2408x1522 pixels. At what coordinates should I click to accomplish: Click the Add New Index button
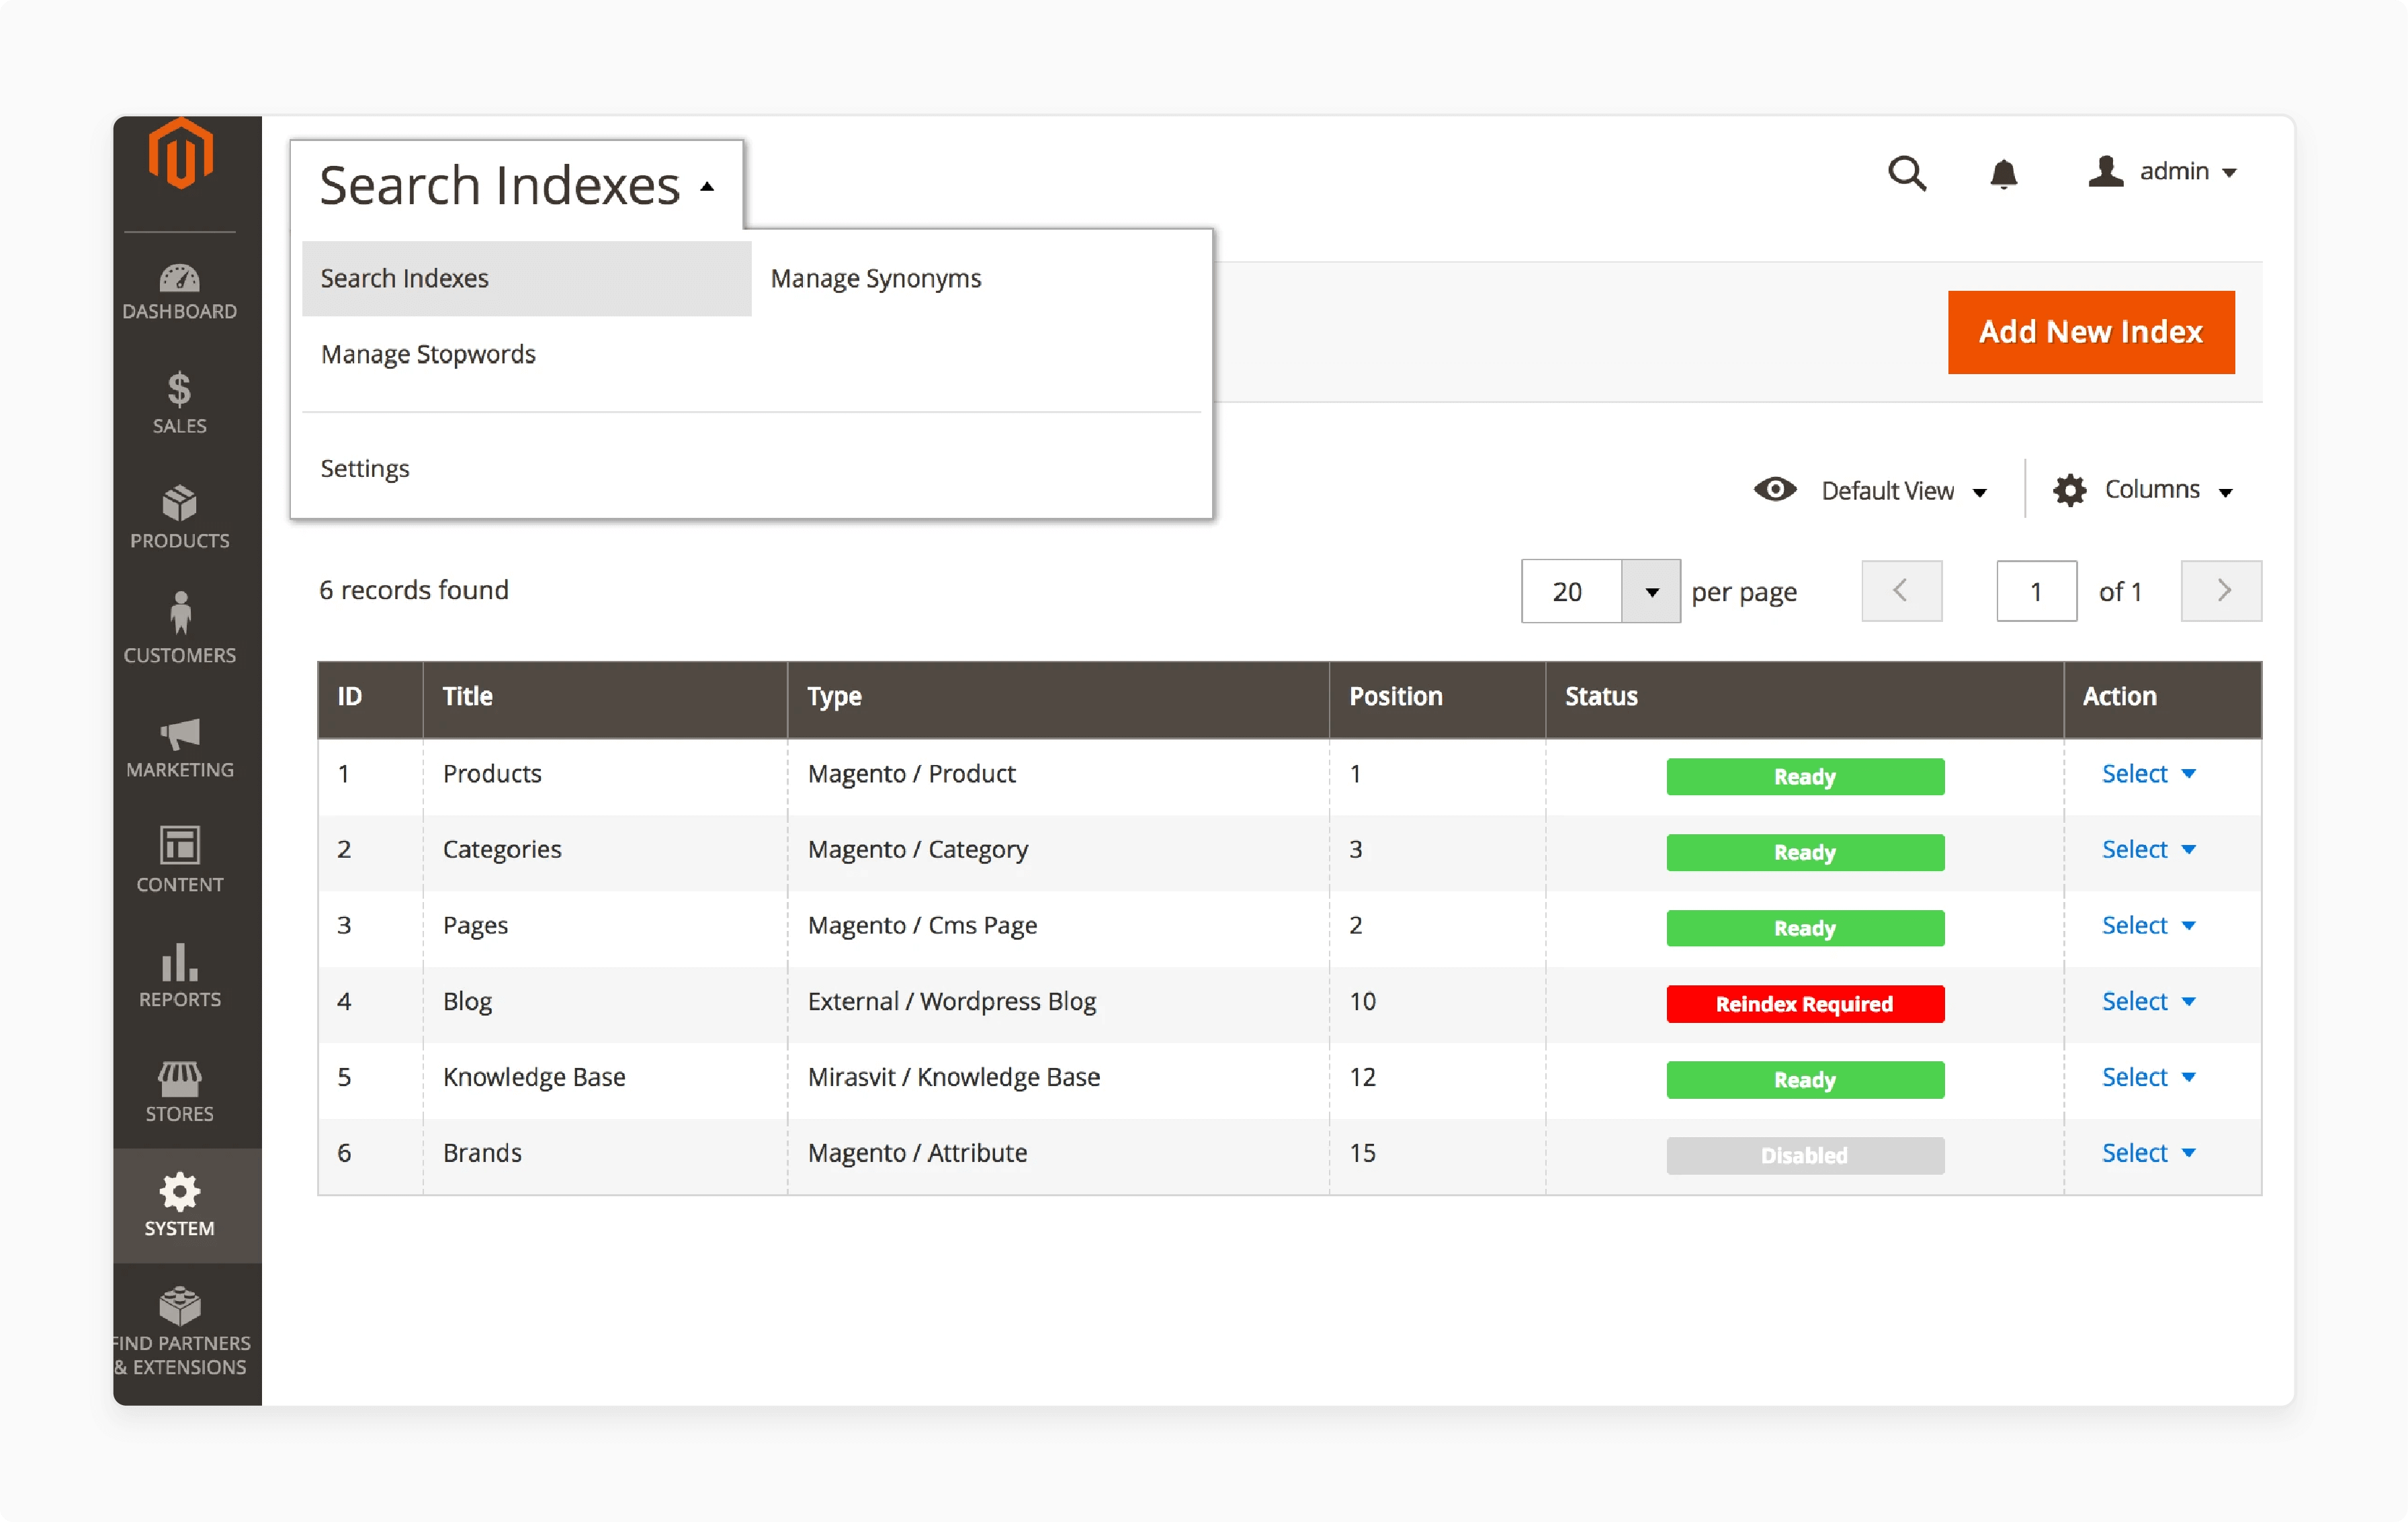2091,332
